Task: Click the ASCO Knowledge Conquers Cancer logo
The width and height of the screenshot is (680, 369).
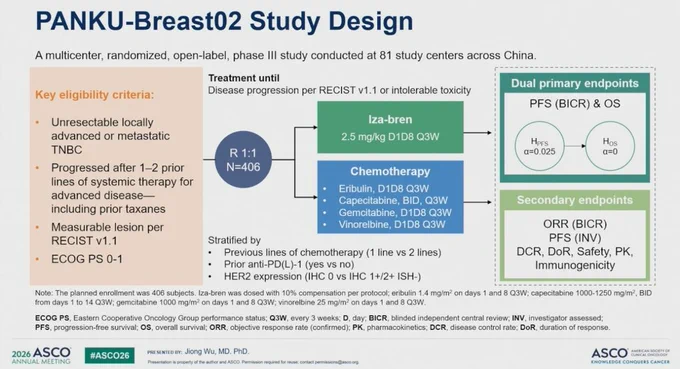Action: click(630, 355)
